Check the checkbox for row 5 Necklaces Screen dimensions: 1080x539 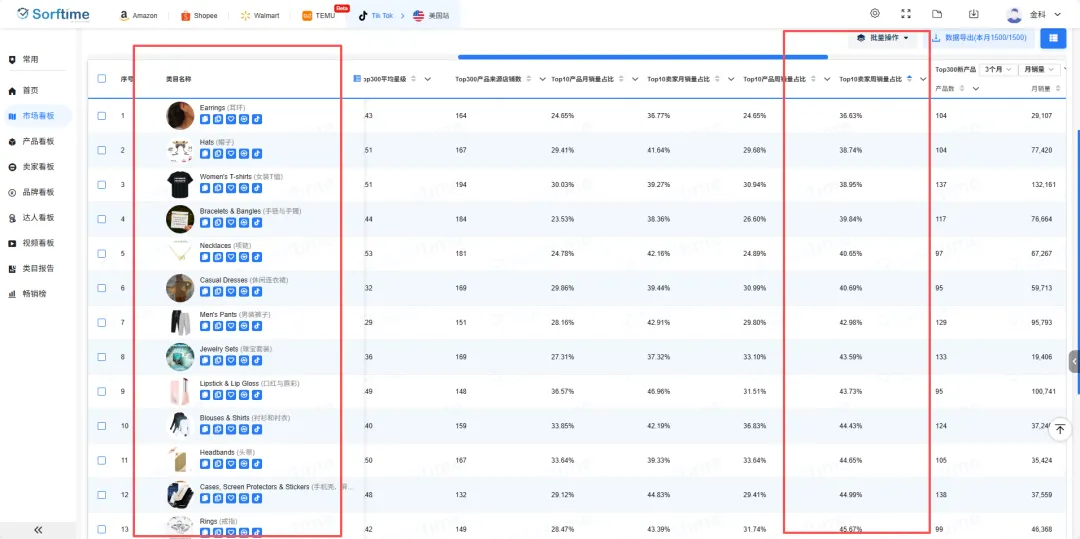[102, 253]
